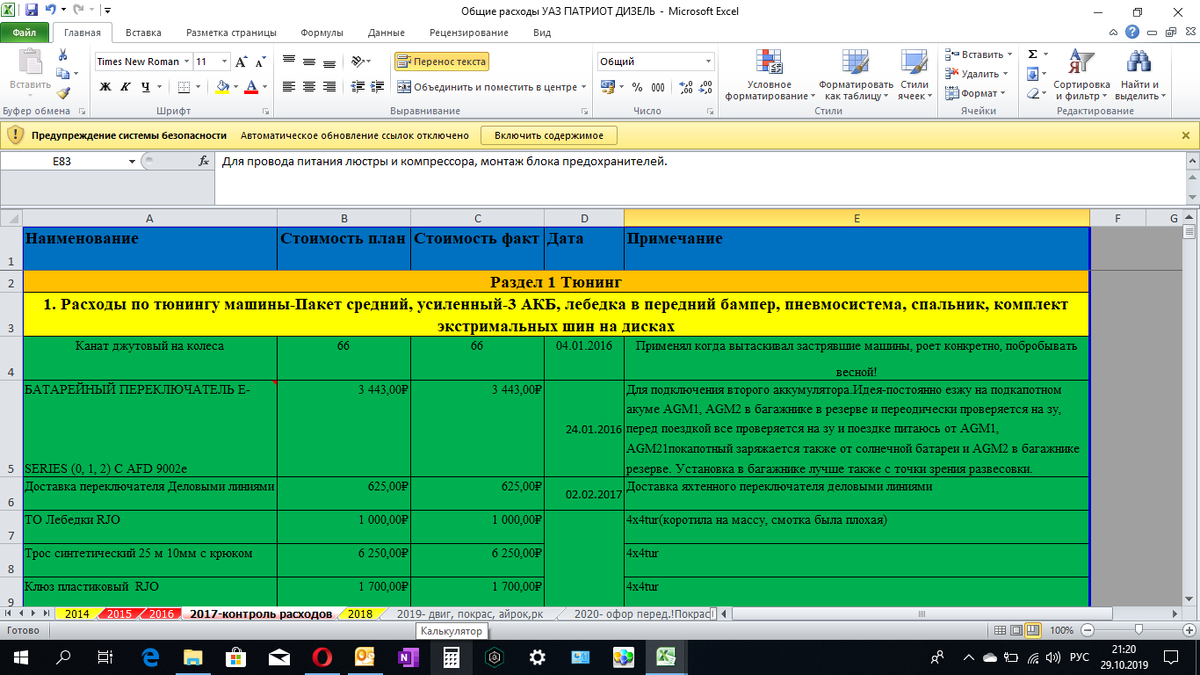Apply the accounting currency format icon
This screenshot has height=675, width=1200.
point(609,87)
